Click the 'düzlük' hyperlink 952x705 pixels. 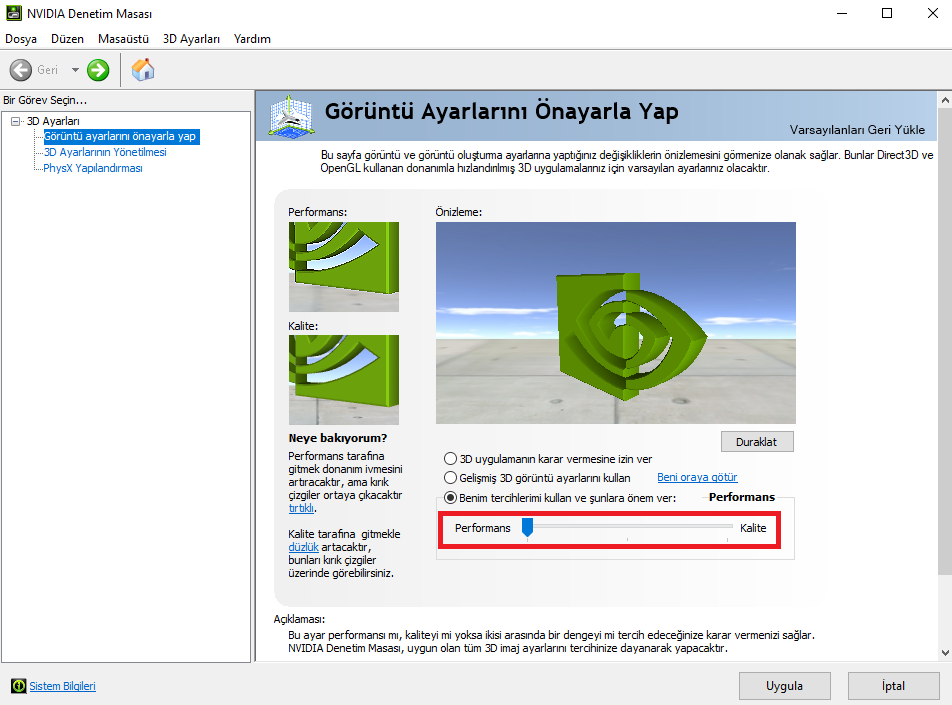(x=303, y=547)
